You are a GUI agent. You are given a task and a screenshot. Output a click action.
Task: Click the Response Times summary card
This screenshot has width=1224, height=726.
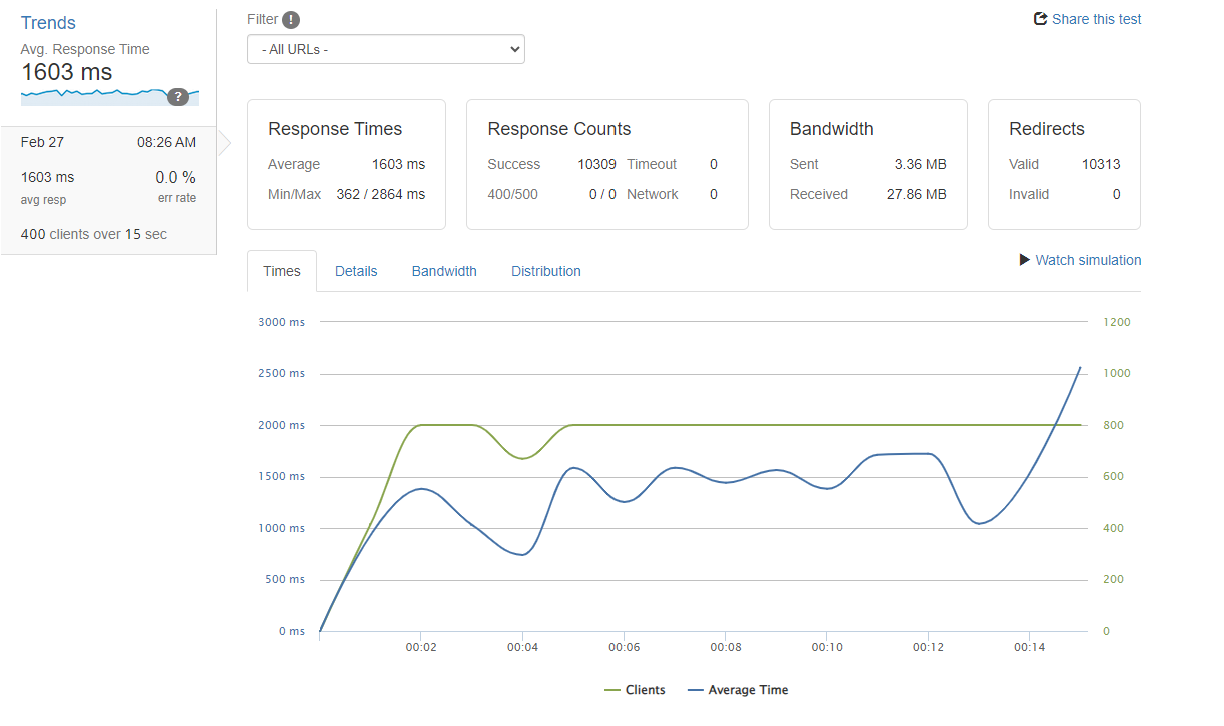click(x=346, y=164)
